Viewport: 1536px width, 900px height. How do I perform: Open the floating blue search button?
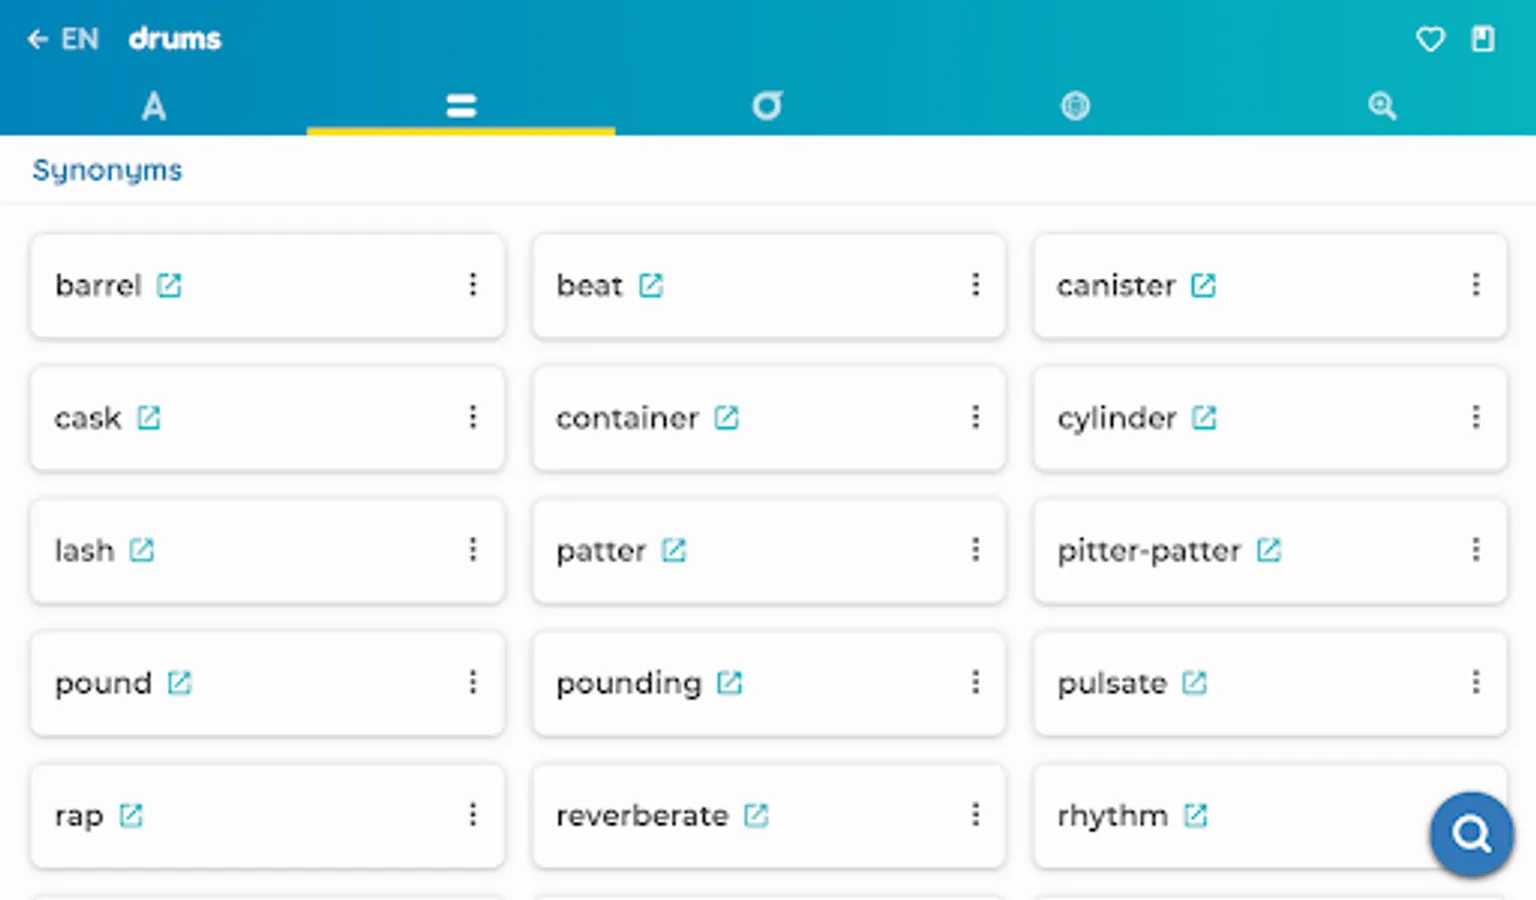[1470, 833]
